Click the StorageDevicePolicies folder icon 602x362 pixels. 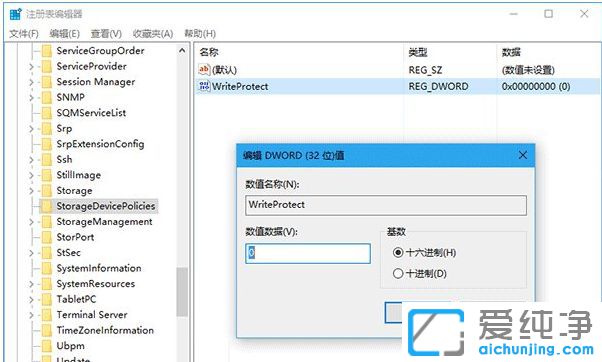(x=47, y=206)
